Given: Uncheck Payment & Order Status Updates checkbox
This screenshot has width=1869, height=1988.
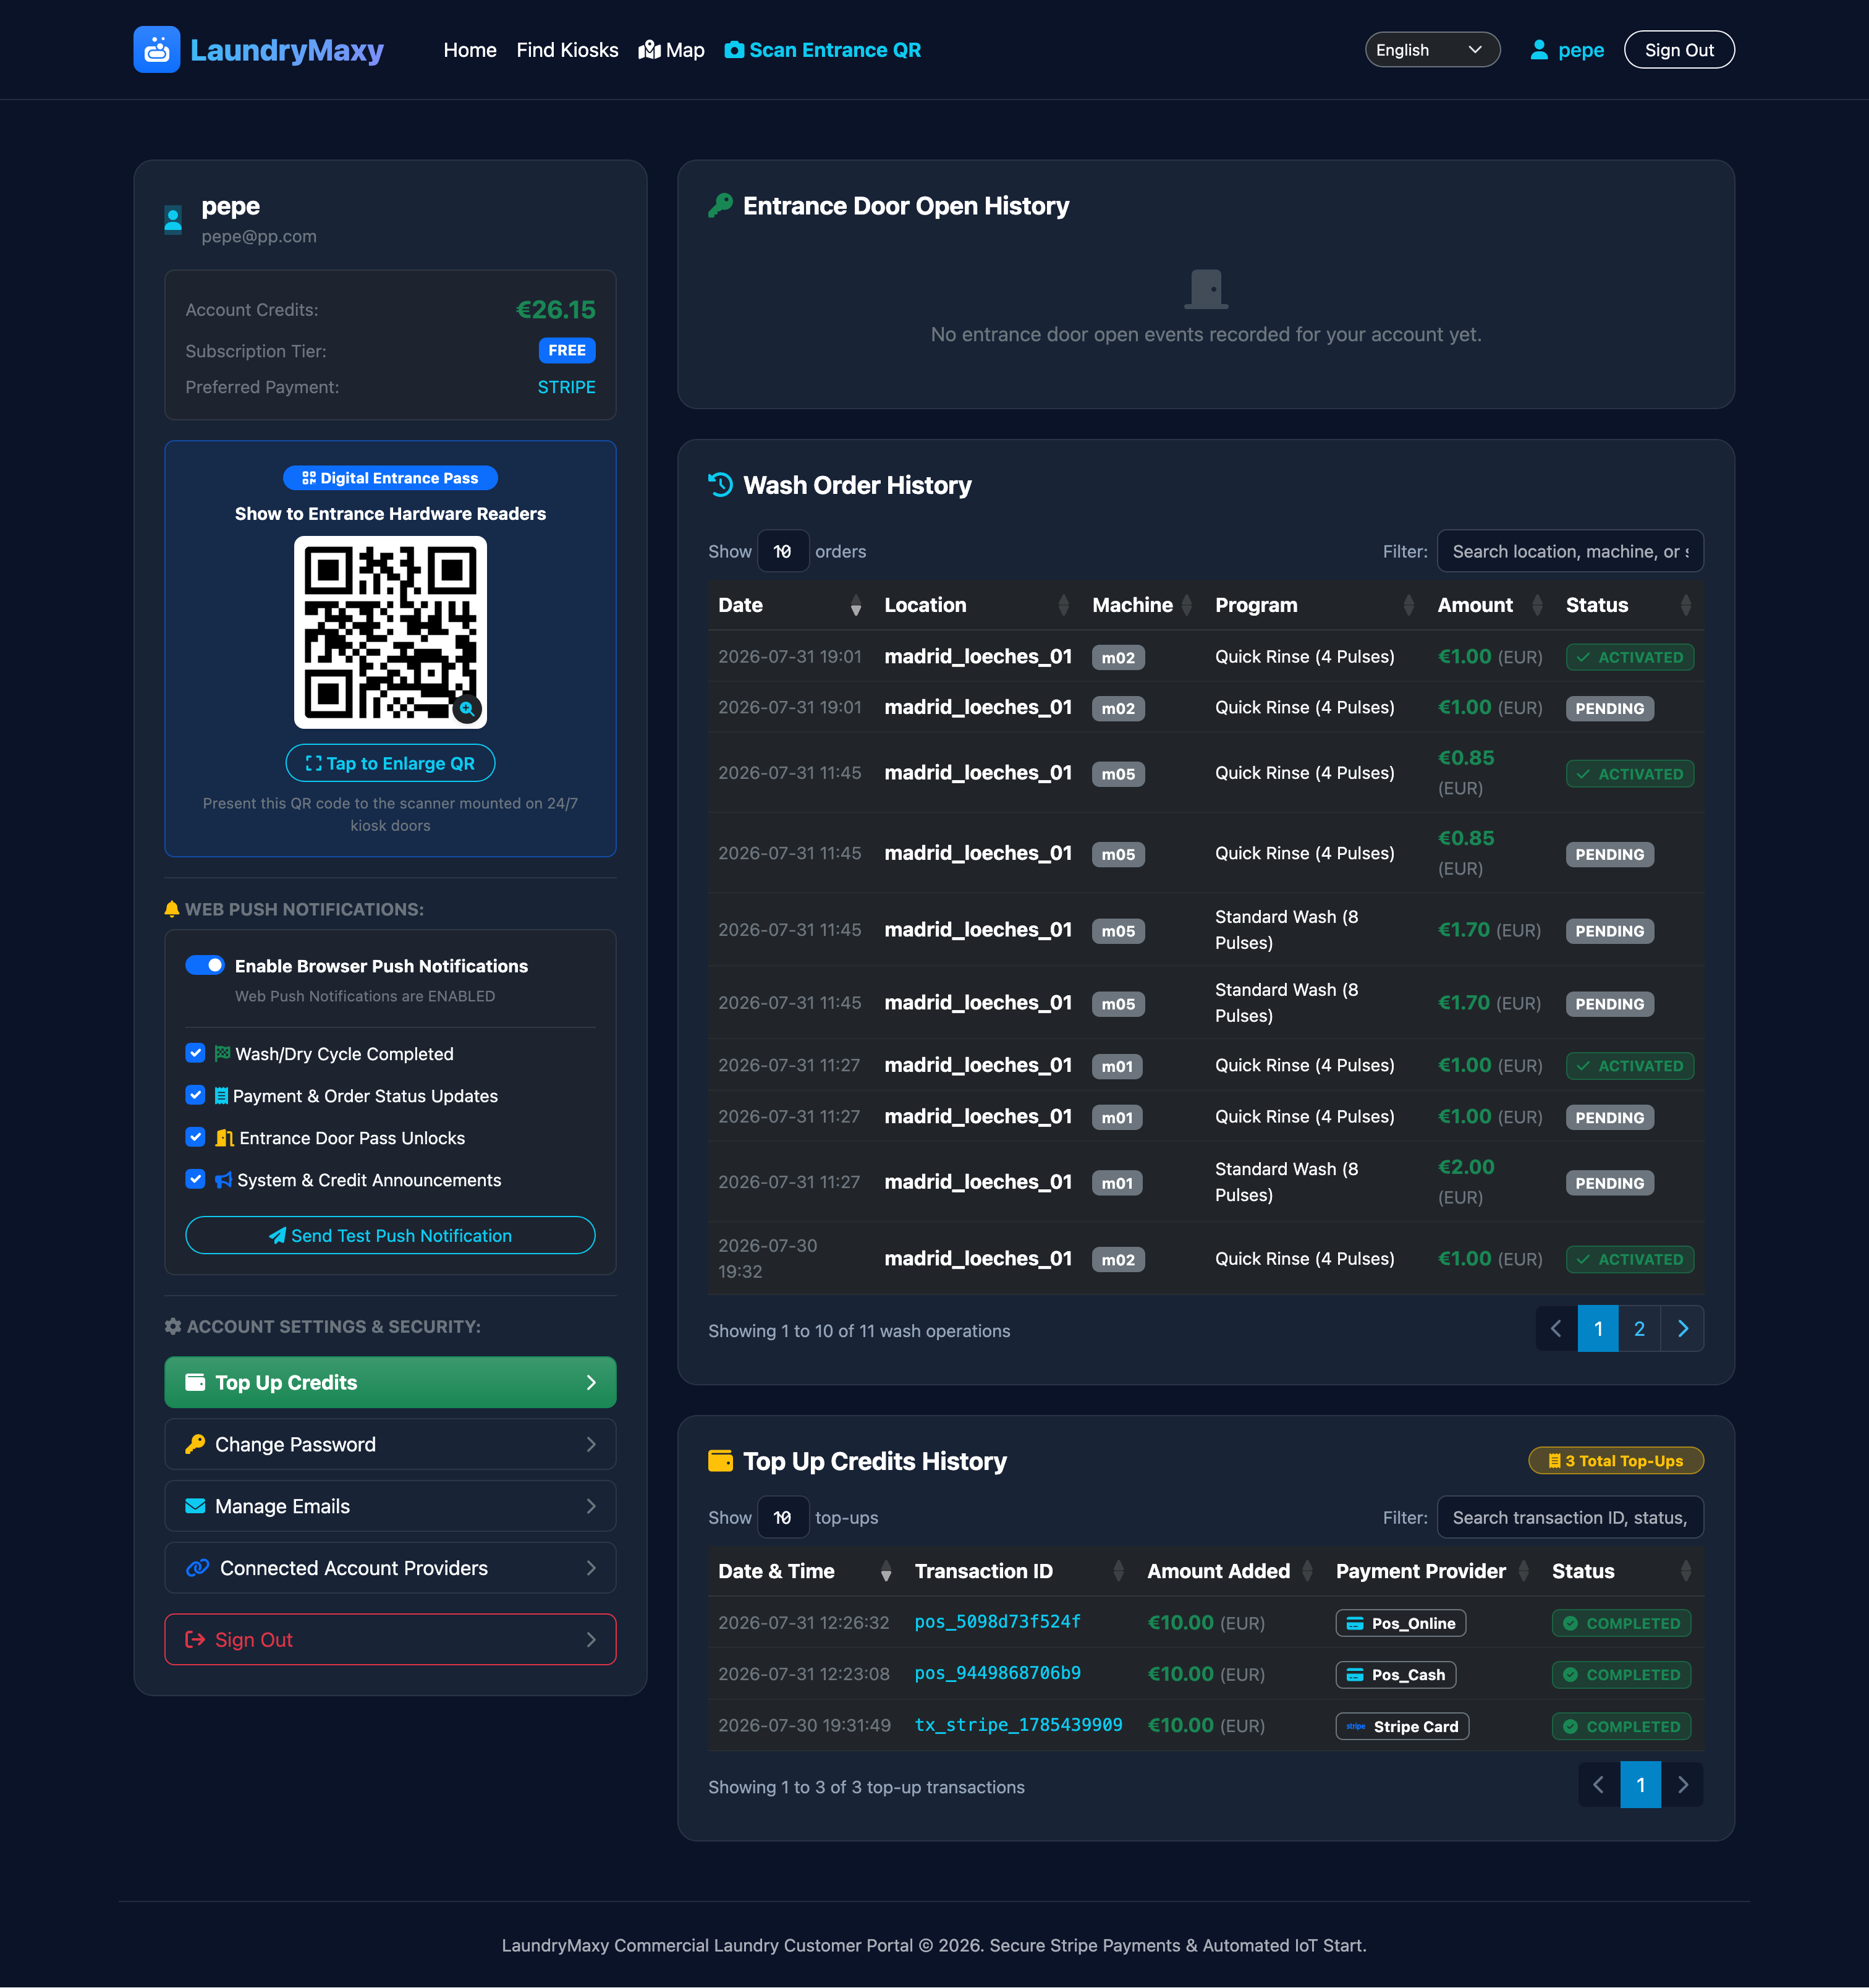Looking at the screenshot, I should (195, 1095).
